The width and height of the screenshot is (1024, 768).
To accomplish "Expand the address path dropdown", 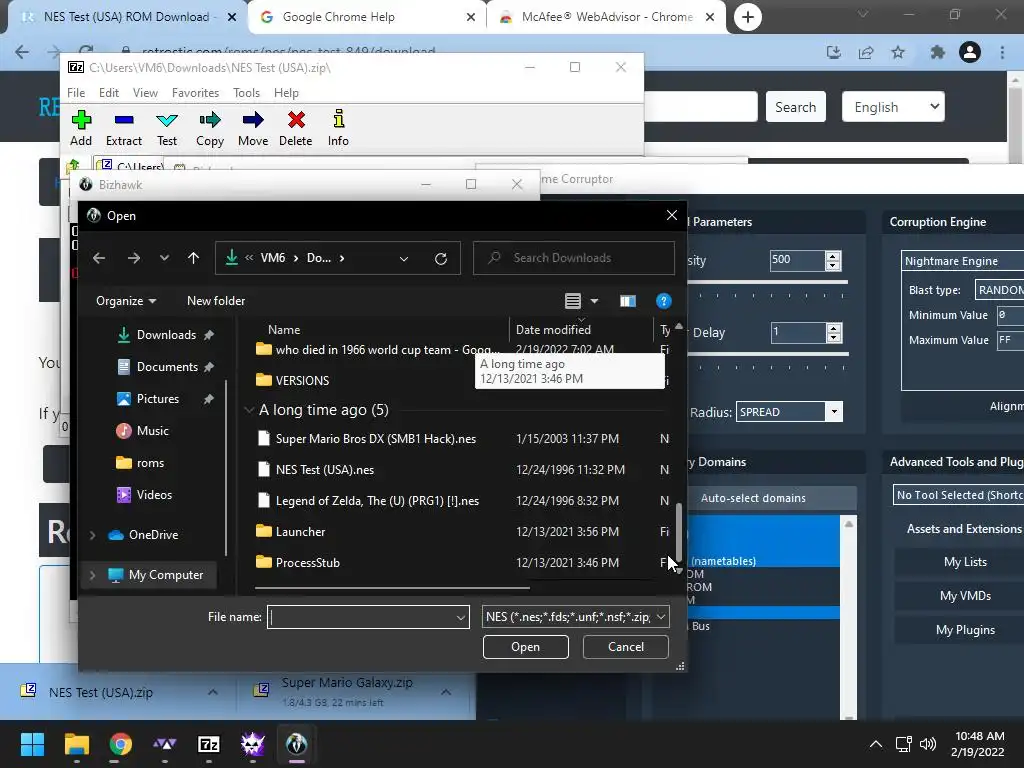I will pos(404,259).
